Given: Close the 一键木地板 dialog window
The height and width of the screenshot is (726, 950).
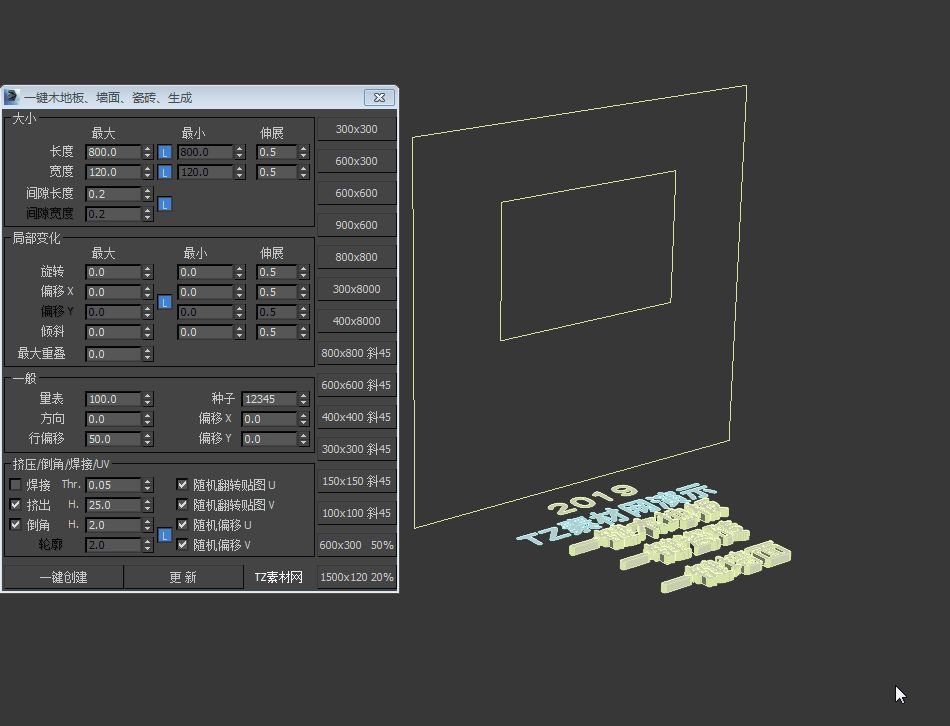Looking at the screenshot, I should pyautogui.click(x=380, y=97).
